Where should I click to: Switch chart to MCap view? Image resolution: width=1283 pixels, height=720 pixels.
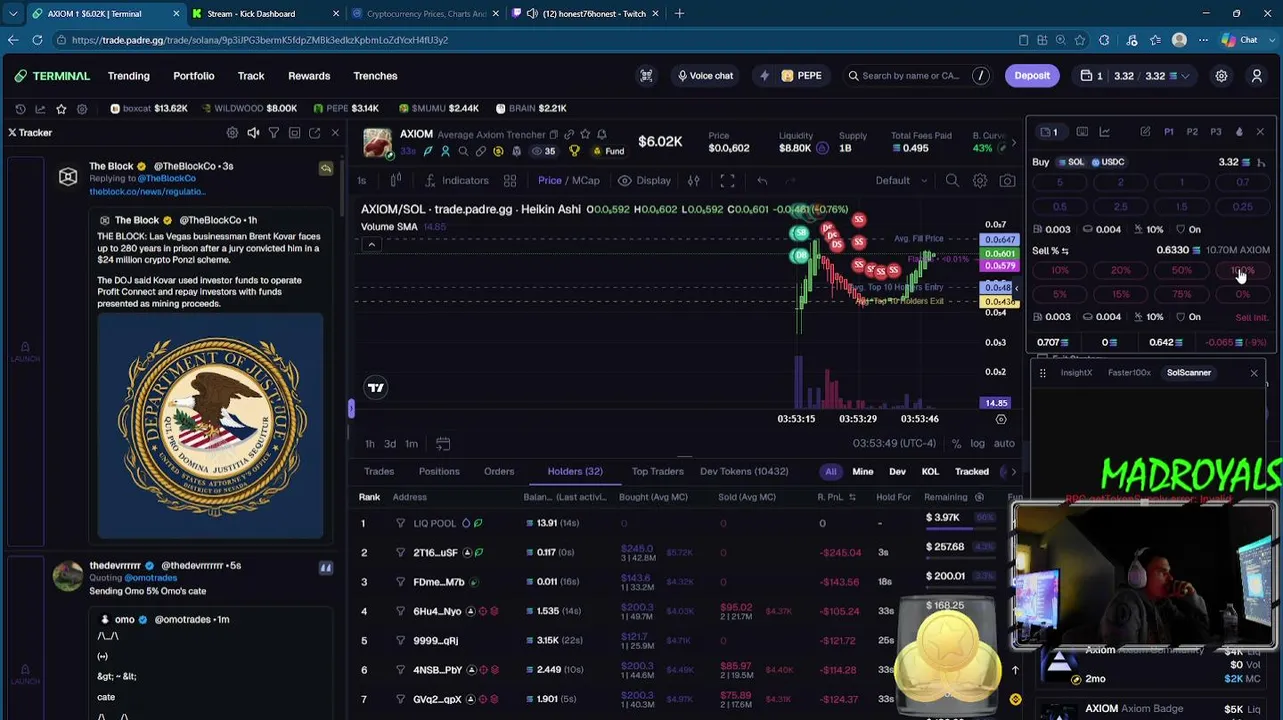pos(586,181)
